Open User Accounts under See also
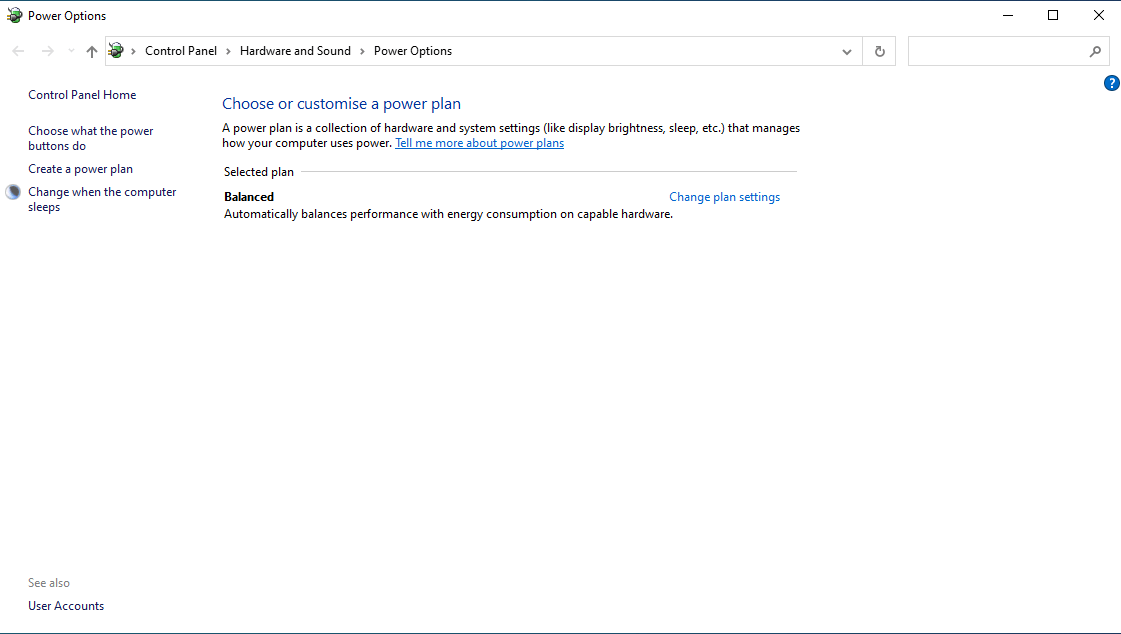The height and width of the screenshot is (634, 1121). (x=66, y=606)
